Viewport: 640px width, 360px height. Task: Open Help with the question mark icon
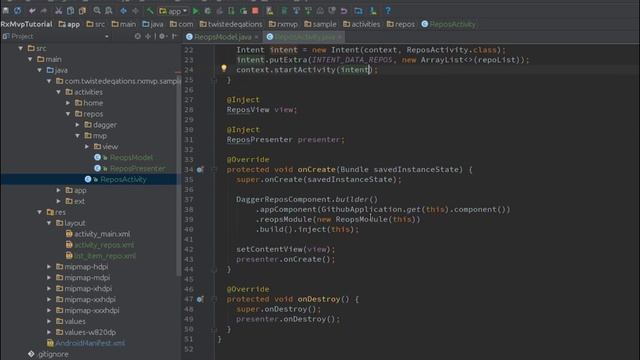tap(388, 11)
